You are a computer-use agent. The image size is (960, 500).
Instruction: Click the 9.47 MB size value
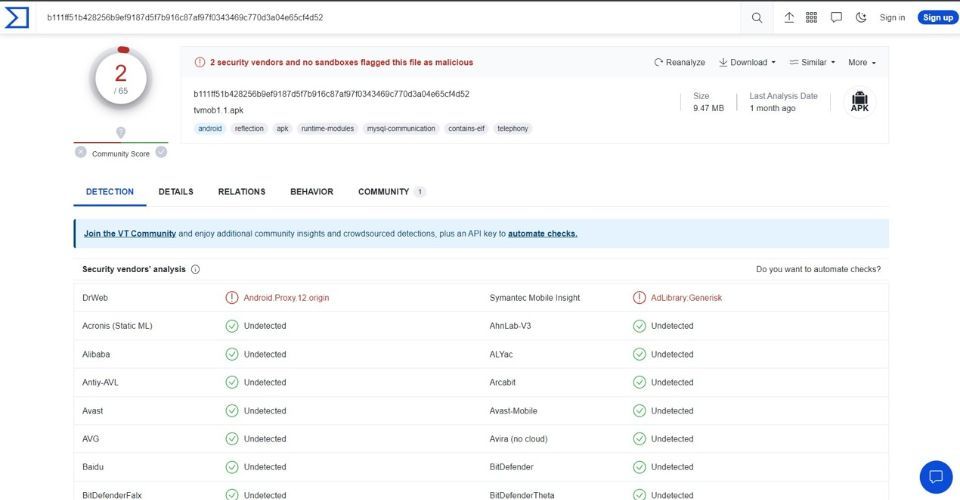[708, 108]
